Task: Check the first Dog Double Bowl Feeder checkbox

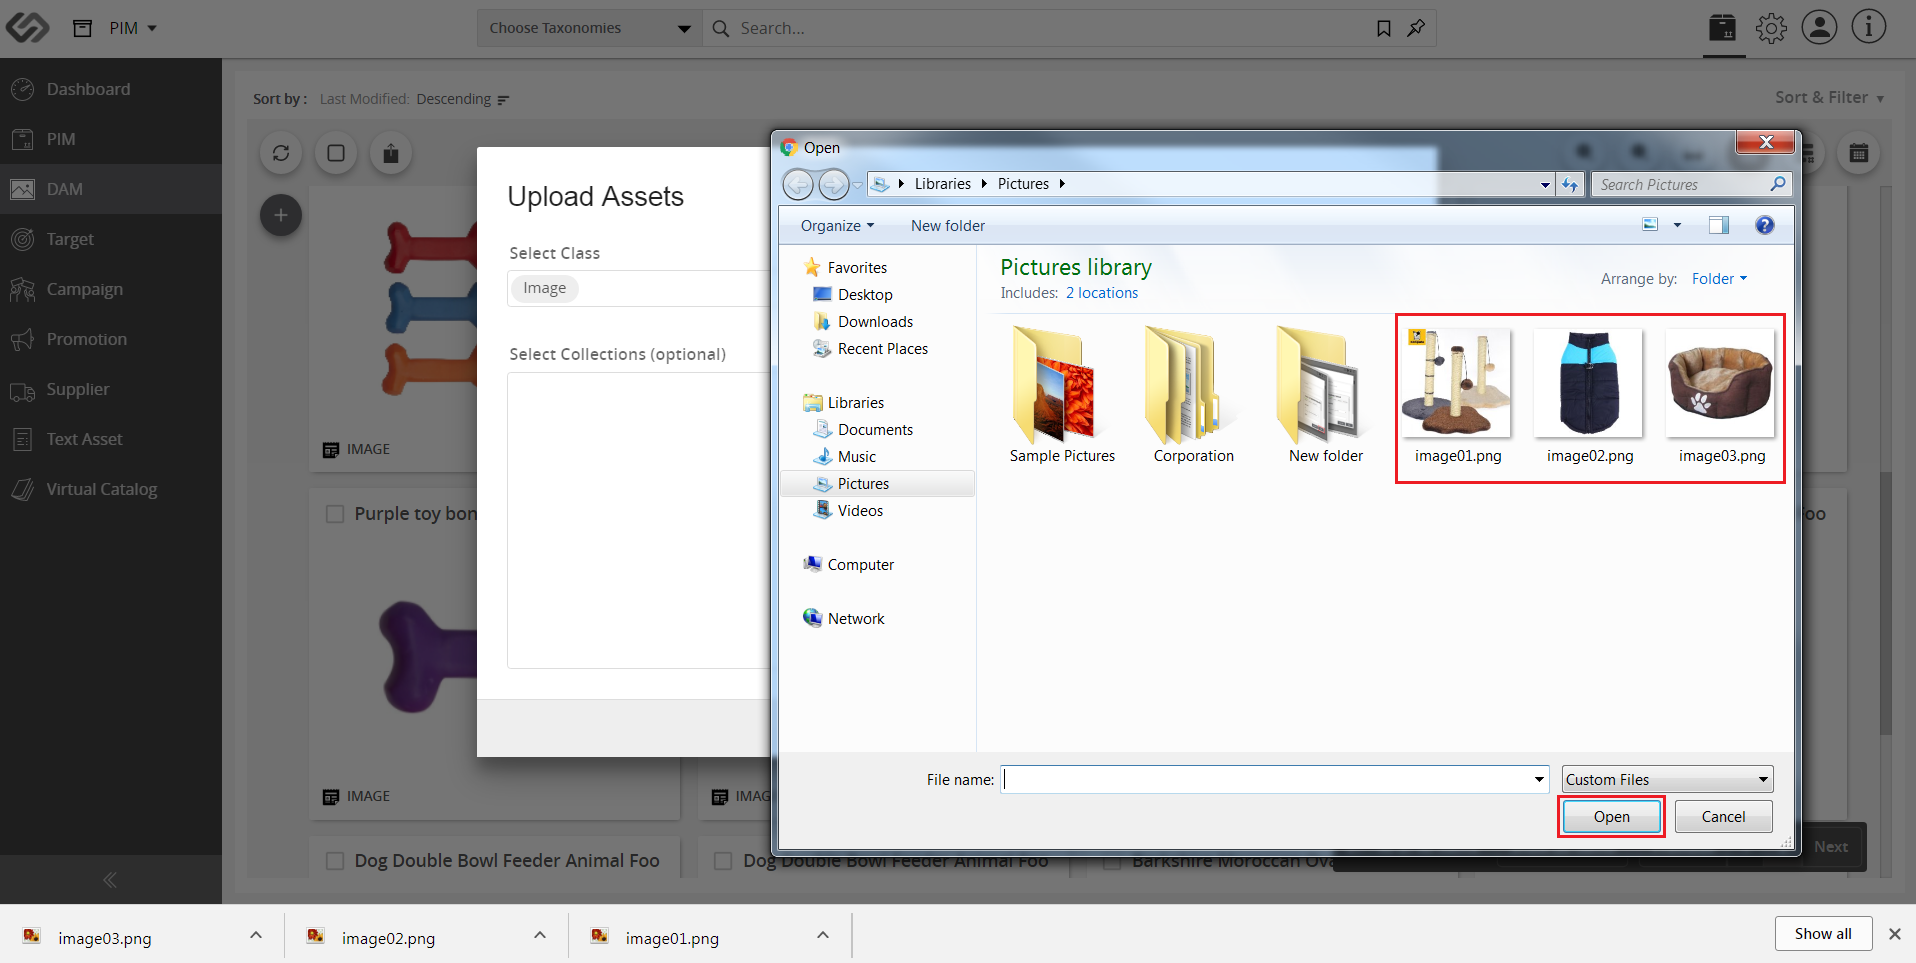Action: coord(335,861)
